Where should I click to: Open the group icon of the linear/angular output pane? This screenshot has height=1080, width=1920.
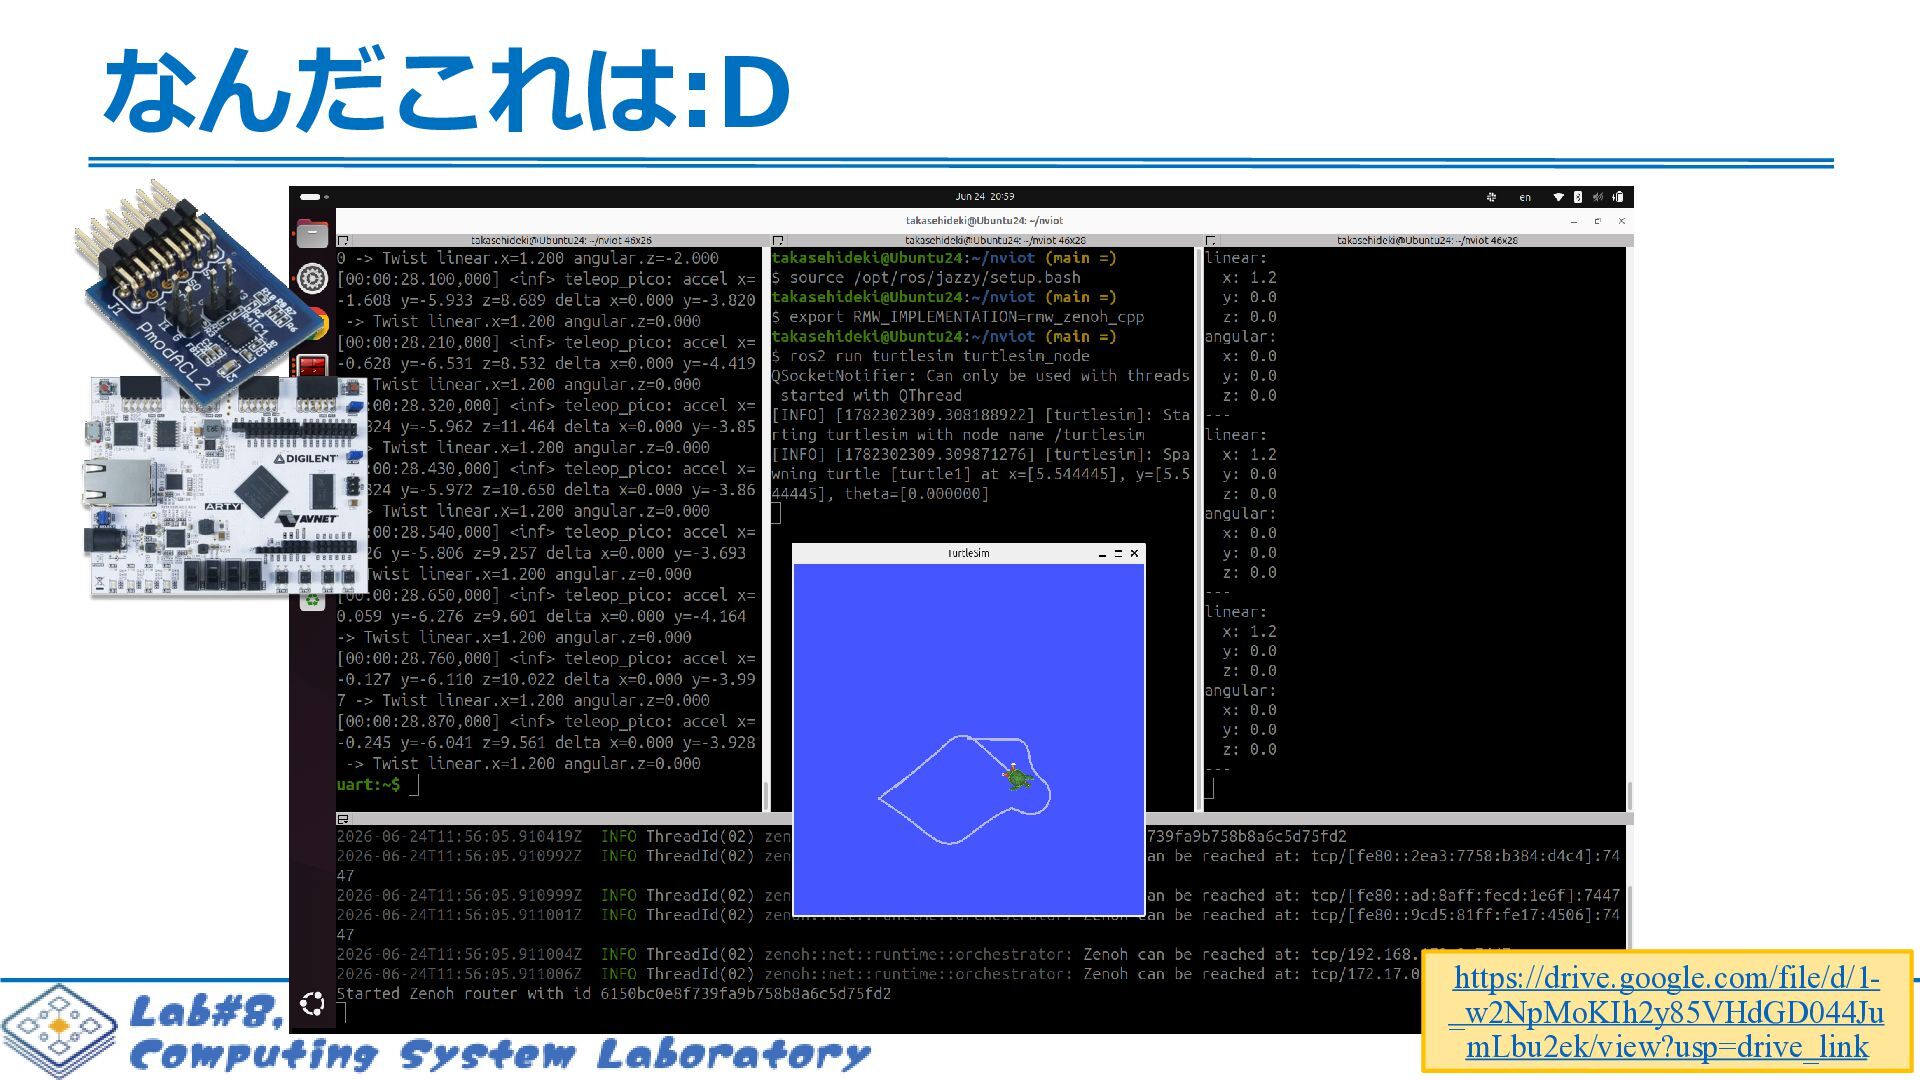1210,241
